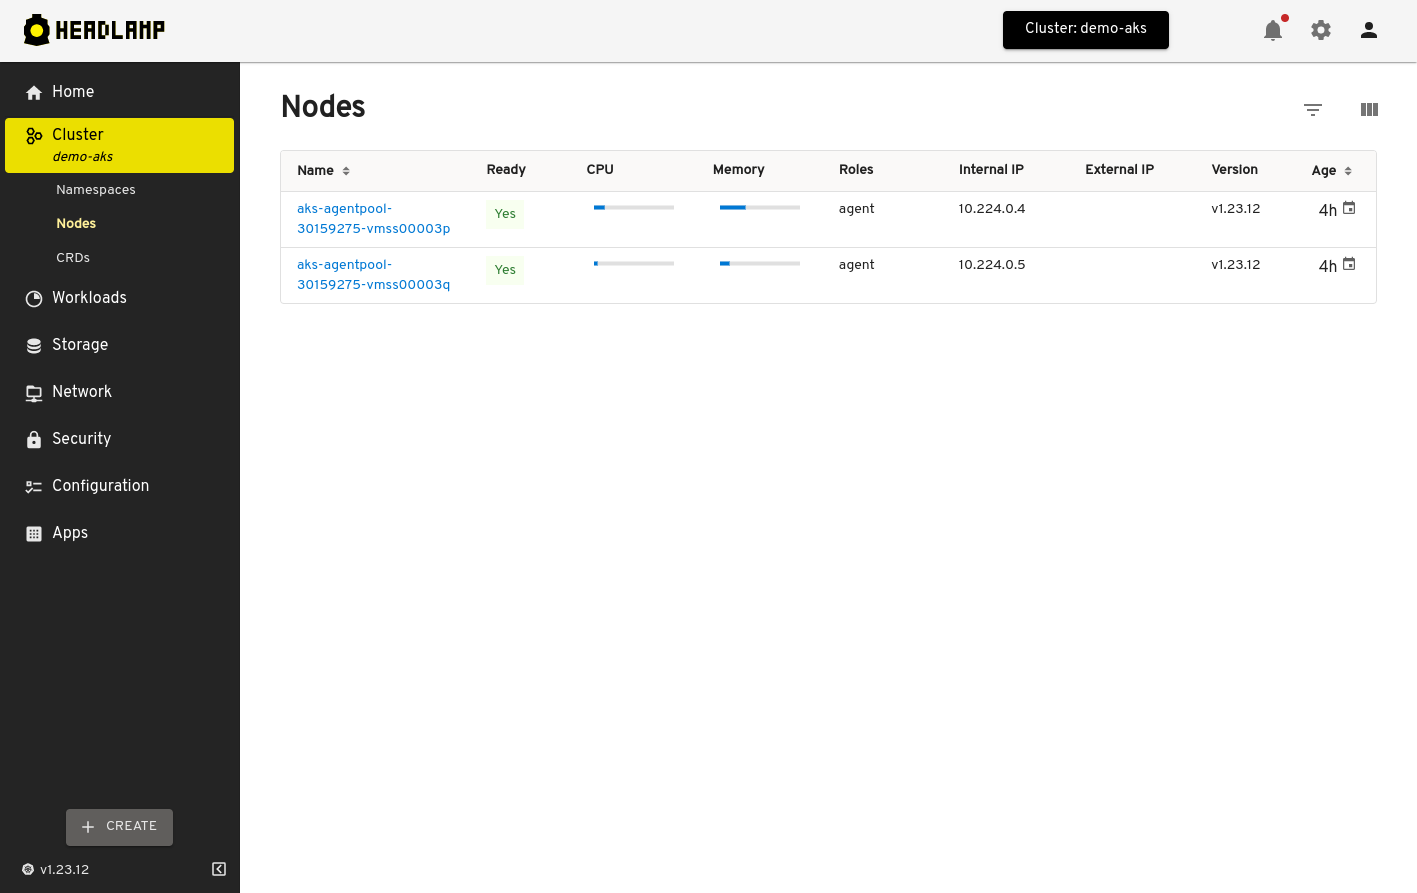Click the Yes ready status for vmss00003p
1417x893 pixels.
505,214
